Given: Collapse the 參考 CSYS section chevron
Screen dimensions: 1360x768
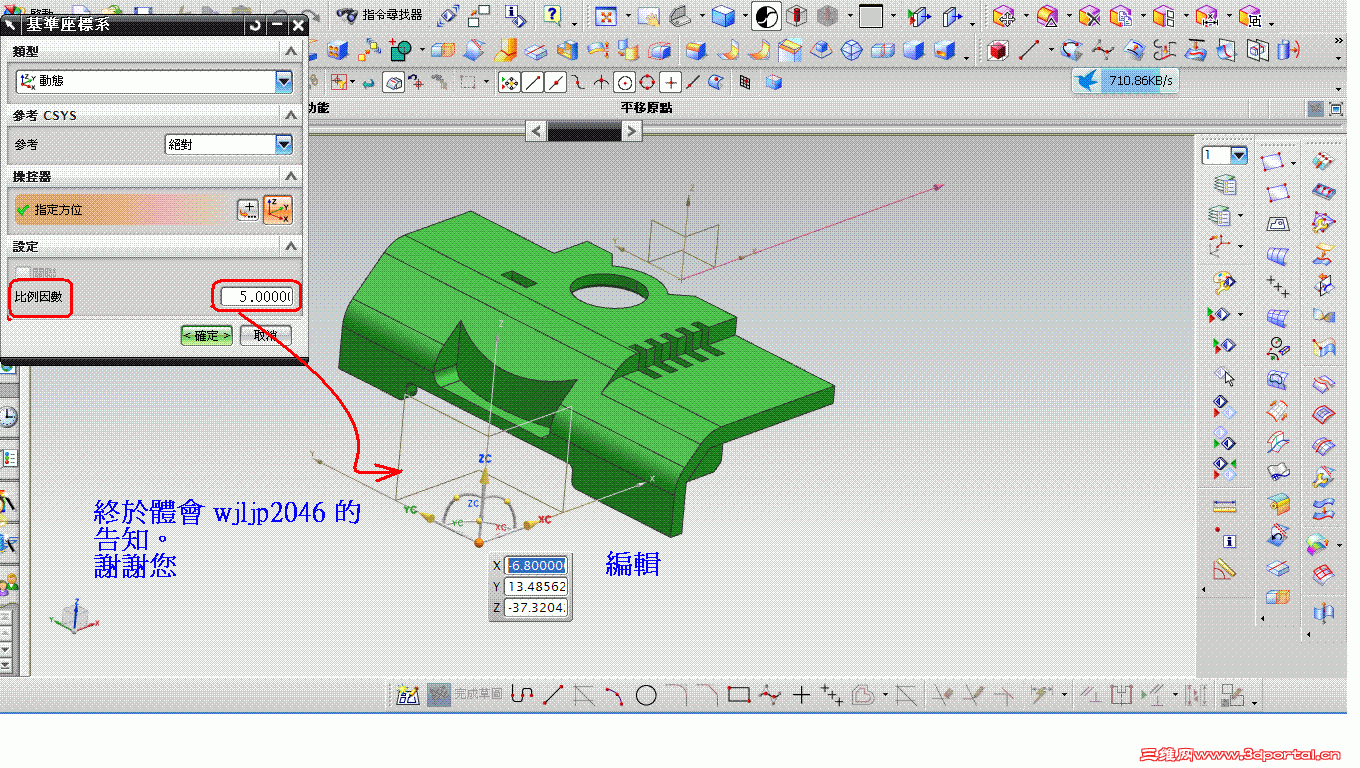Looking at the screenshot, I should [290, 116].
